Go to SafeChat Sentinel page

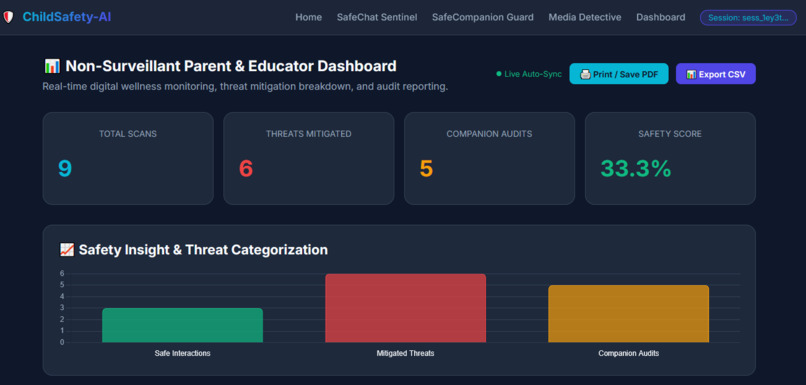click(x=377, y=17)
